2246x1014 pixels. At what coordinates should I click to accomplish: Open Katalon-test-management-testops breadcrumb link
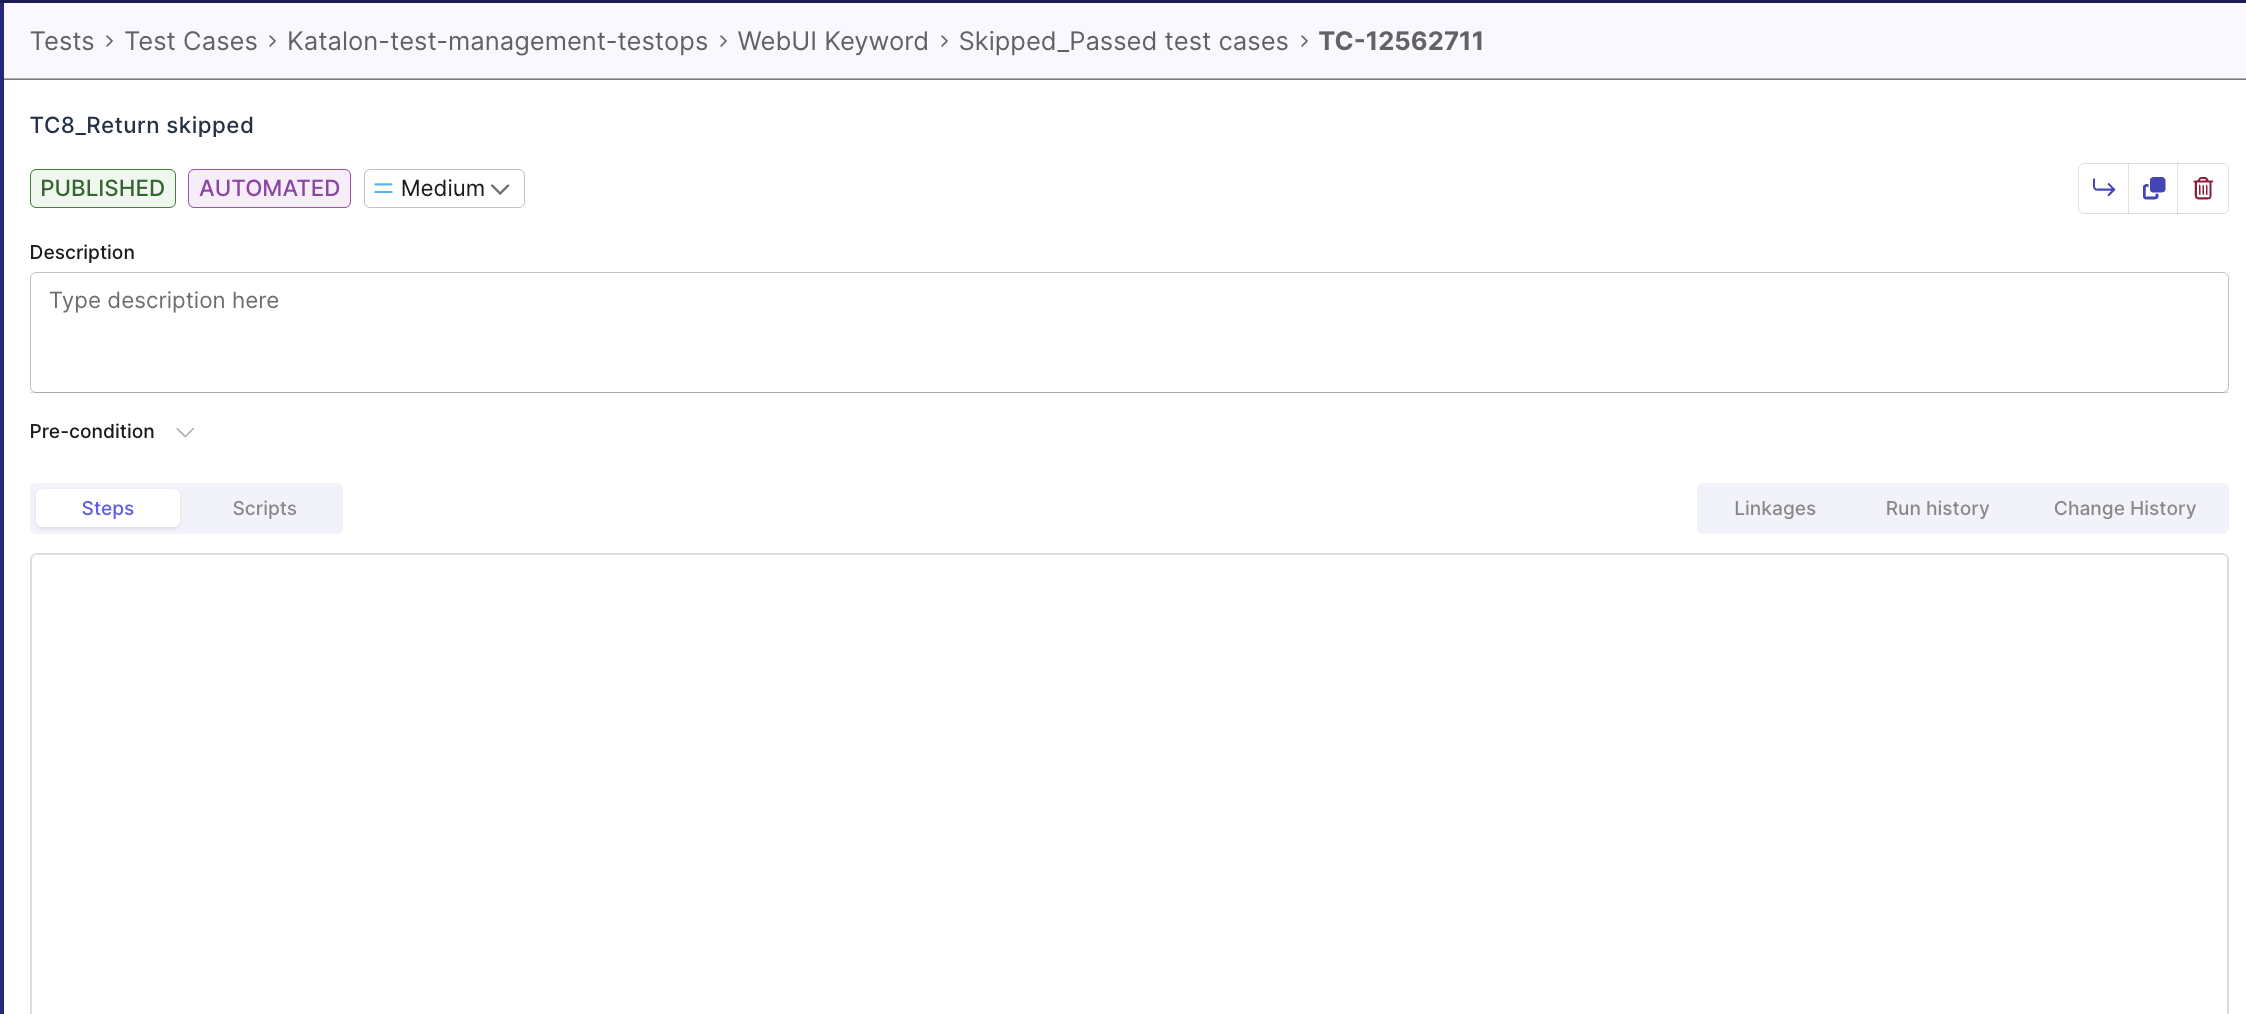click(496, 41)
